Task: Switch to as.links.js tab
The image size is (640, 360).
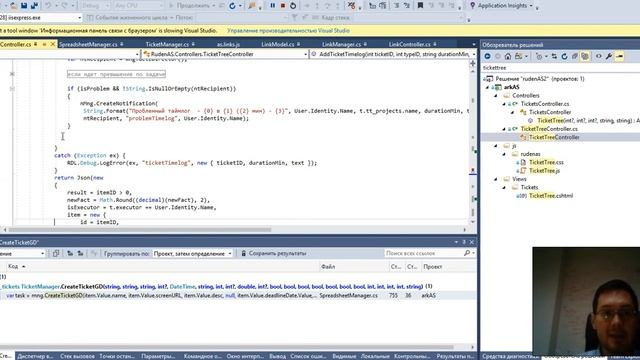Action: [228, 44]
